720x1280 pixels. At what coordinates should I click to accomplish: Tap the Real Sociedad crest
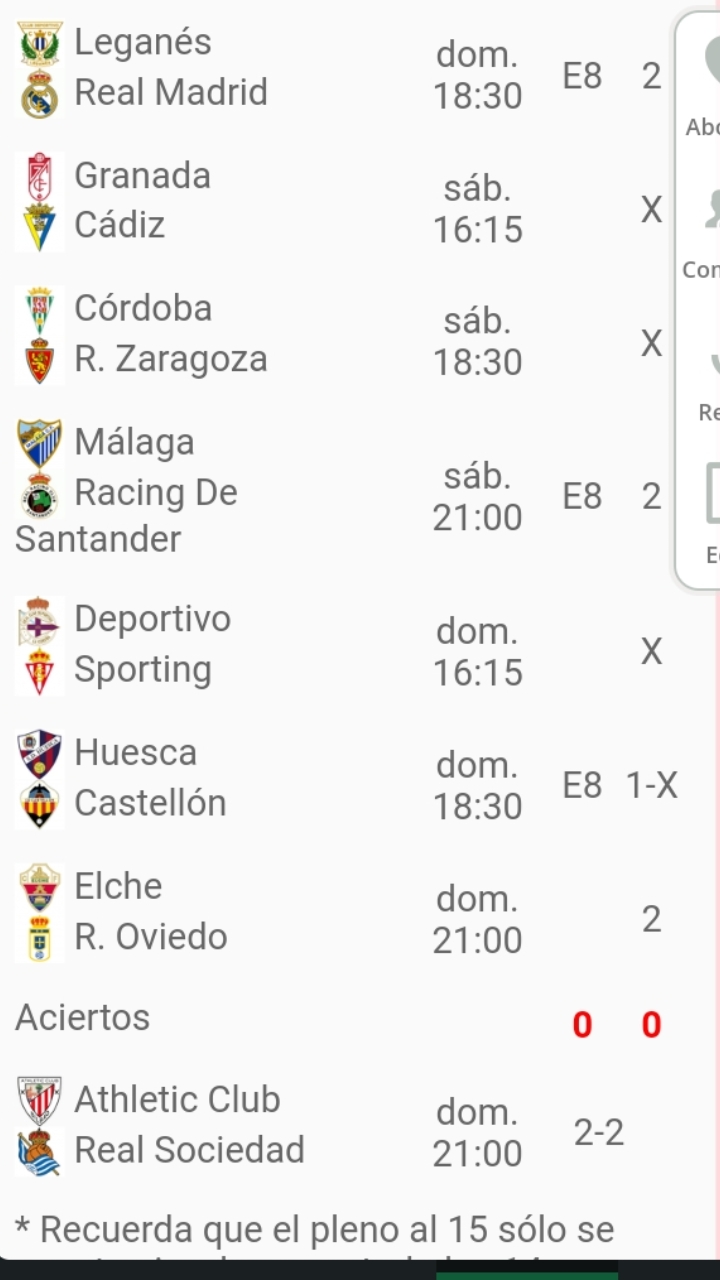[x=40, y=1152]
